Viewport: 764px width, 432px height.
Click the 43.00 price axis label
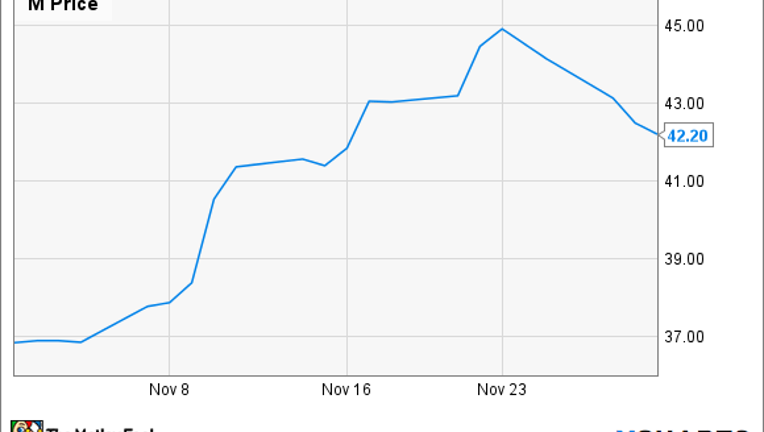684,103
